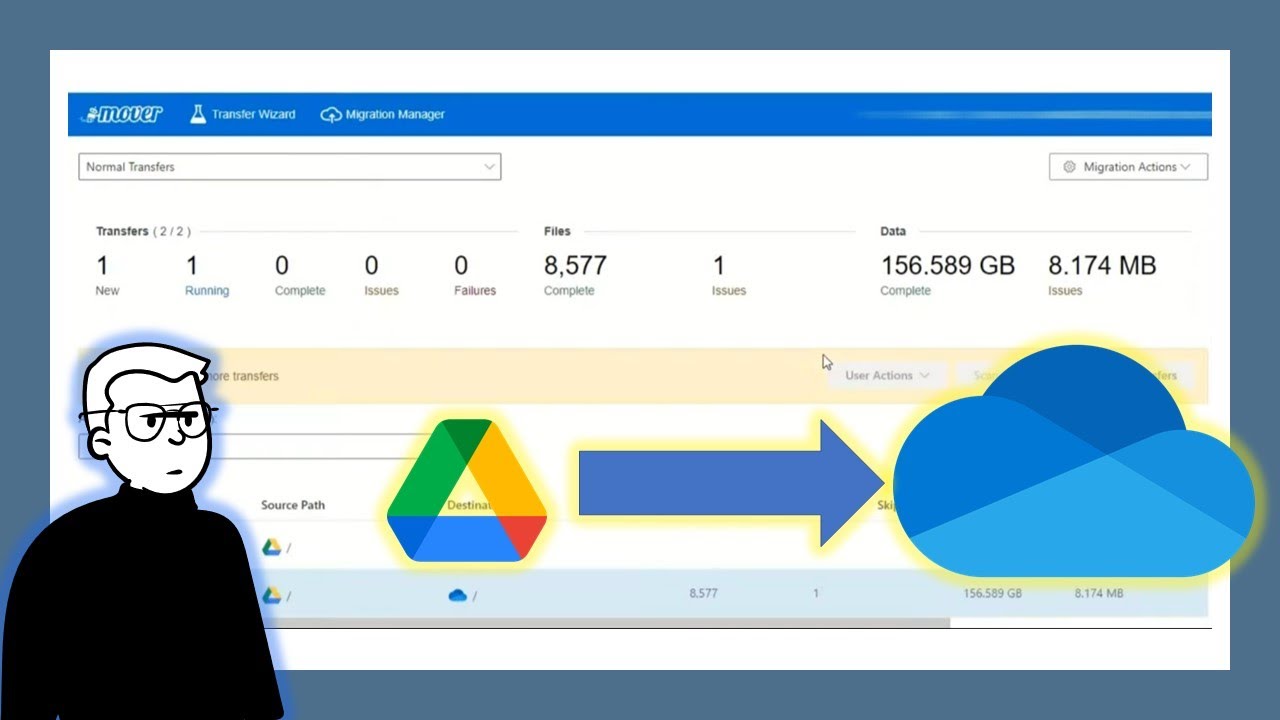The height and width of the screenshot is (720, 1280).
Task: Click the Google Drive icon in first row
Action: (271, 547)
